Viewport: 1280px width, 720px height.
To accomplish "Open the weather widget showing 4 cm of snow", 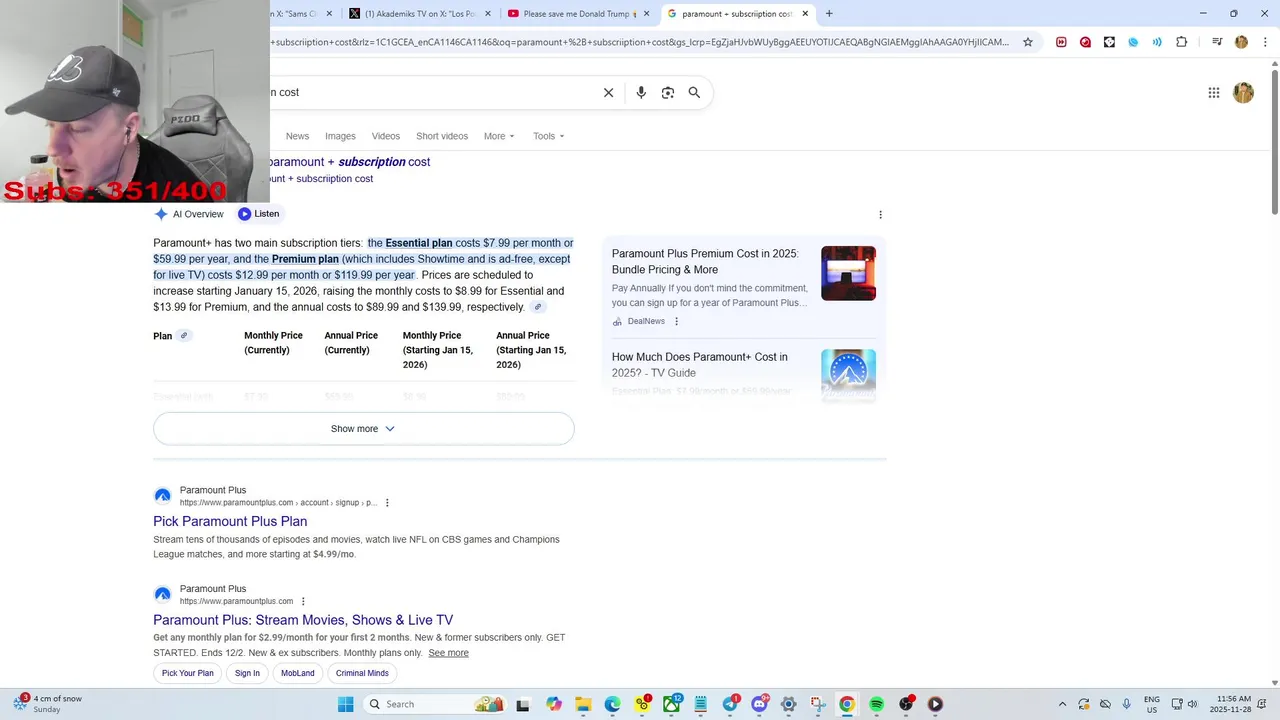I will [x=48, y=704].
